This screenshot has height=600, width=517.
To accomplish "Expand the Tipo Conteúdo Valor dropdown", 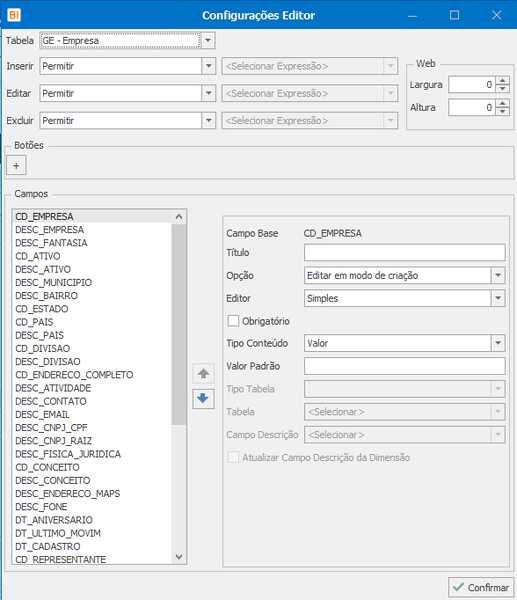I will click(497, 343).
